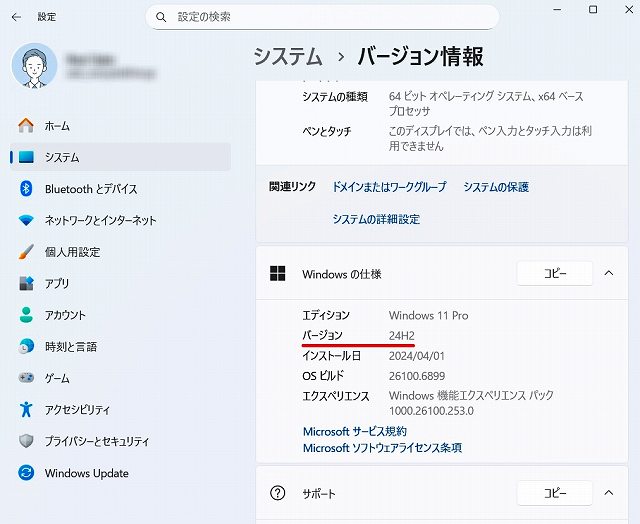Open the Microsoft サービス規約 link
640x524 pixels.
click(x=354, y=432)
